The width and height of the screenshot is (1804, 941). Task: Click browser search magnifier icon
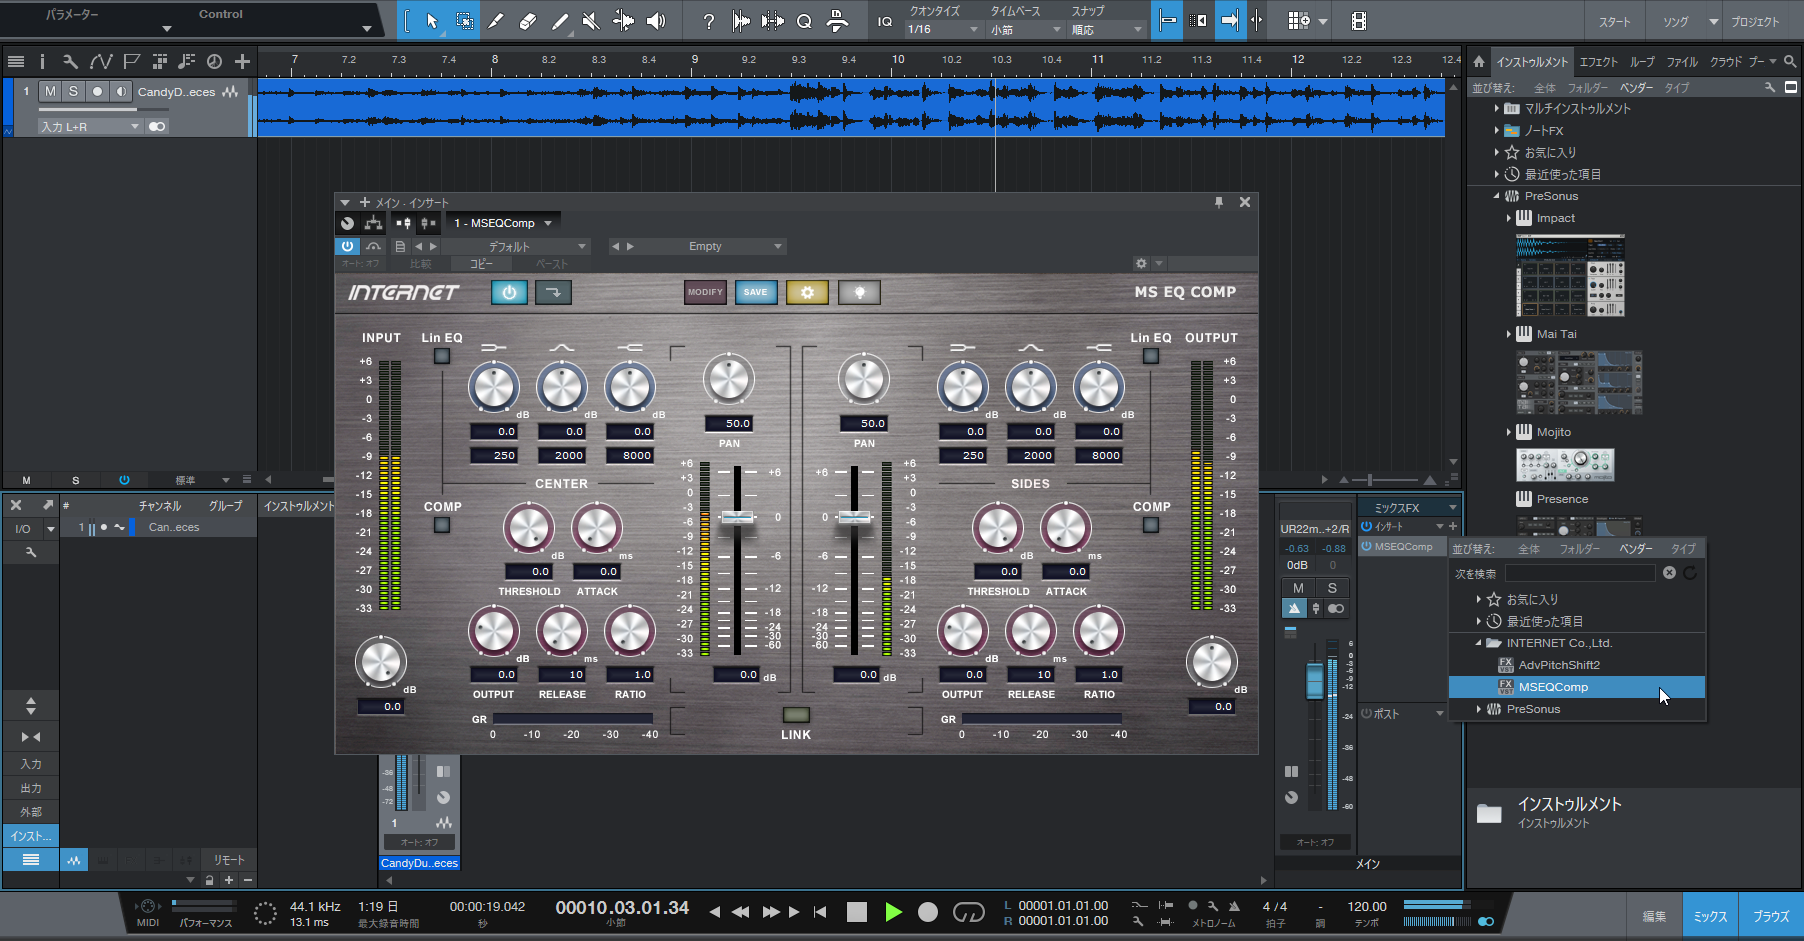coord(1790,62)
